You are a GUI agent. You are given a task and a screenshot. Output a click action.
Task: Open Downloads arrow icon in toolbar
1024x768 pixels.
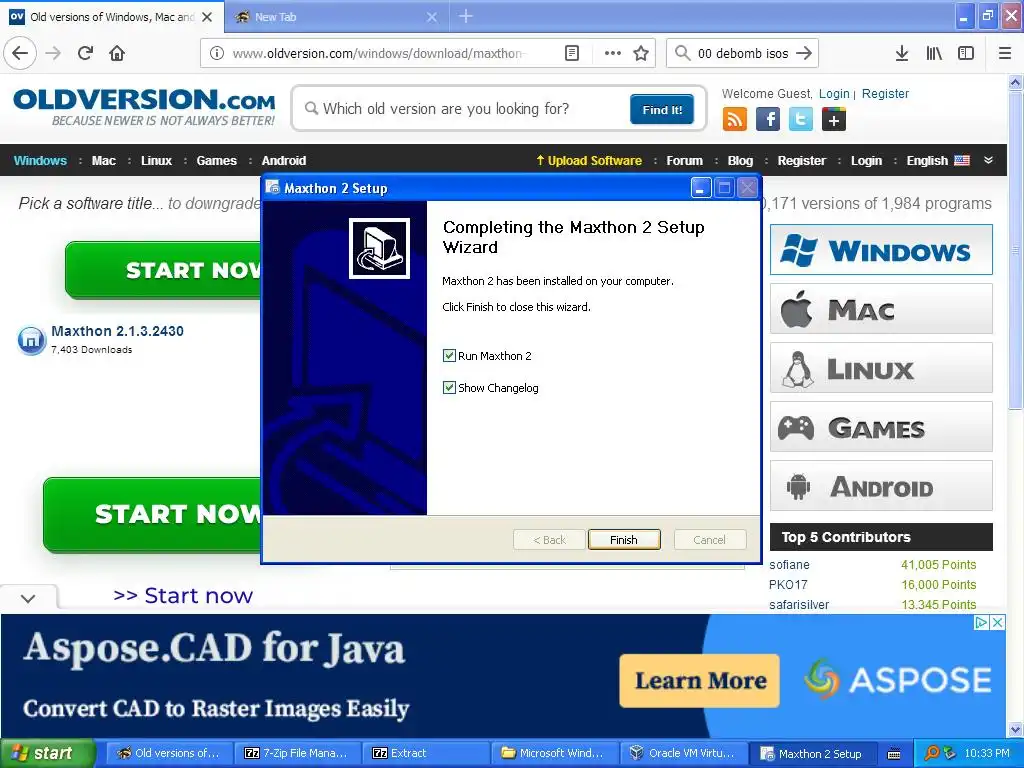click(901, 53)
